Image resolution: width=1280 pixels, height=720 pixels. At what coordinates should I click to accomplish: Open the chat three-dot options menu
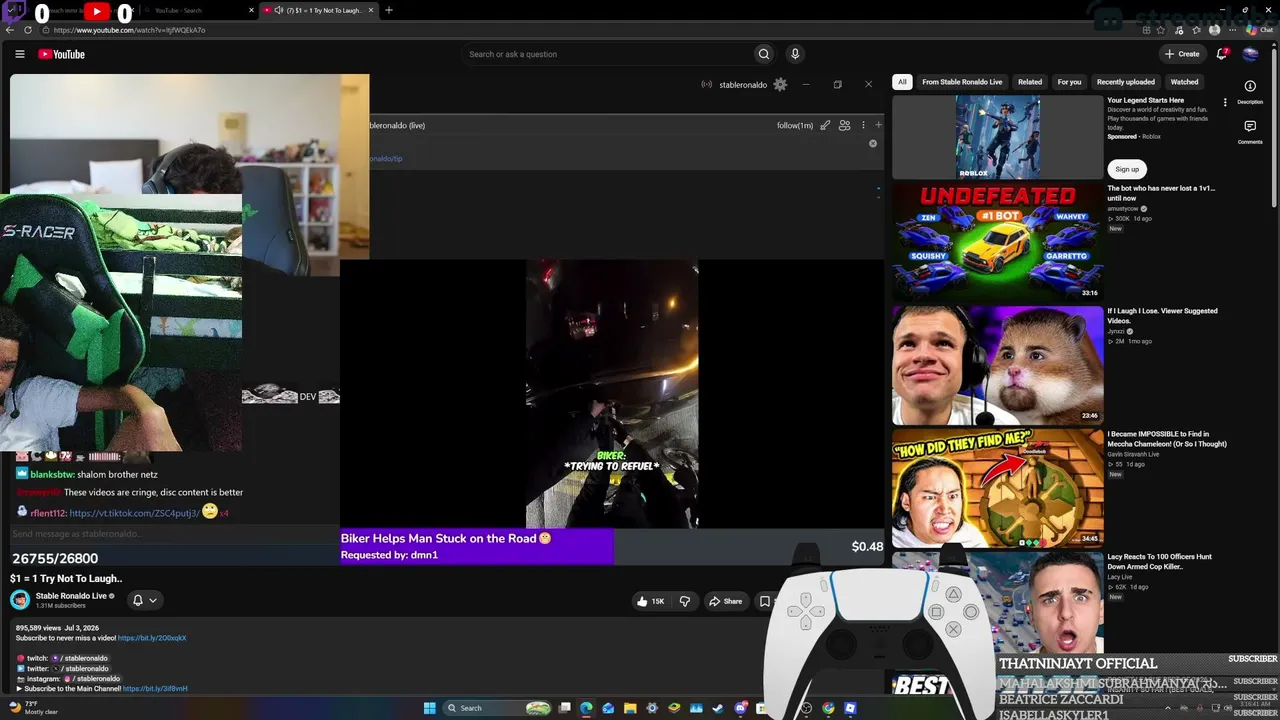863,125
